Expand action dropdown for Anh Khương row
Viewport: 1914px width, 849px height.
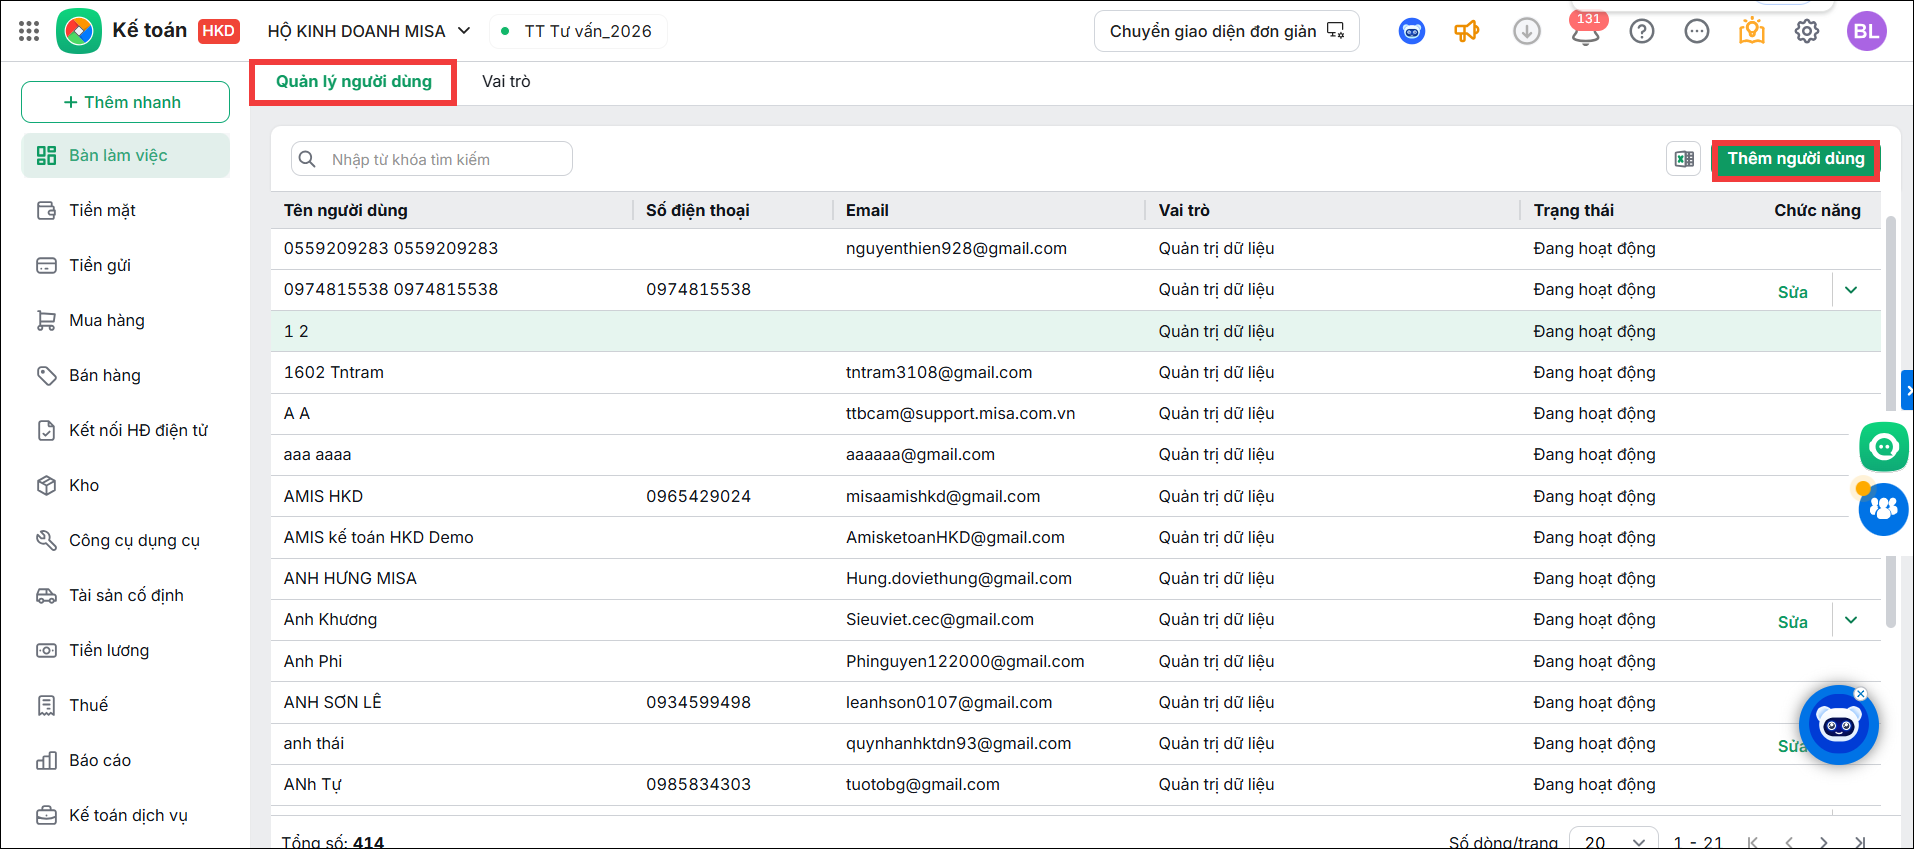tap(1851, 620)
